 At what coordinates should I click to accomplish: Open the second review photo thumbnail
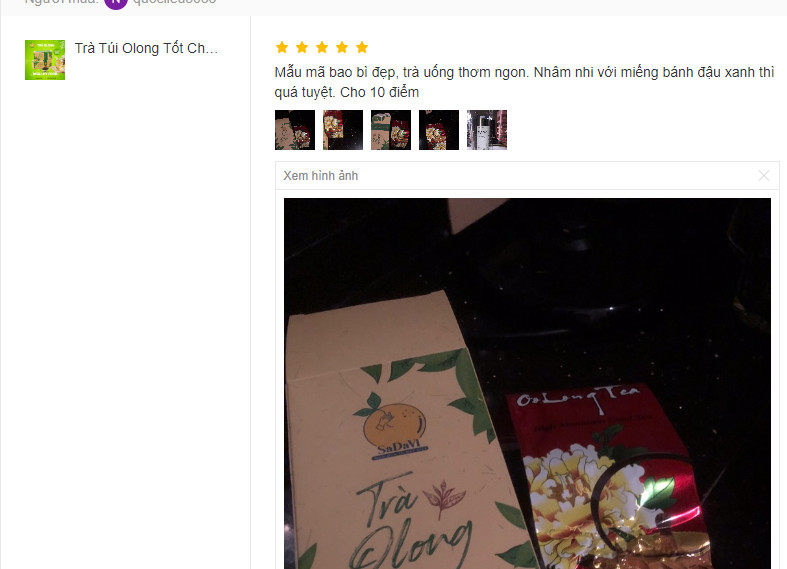pyautogui.click(x=343, y=130)
